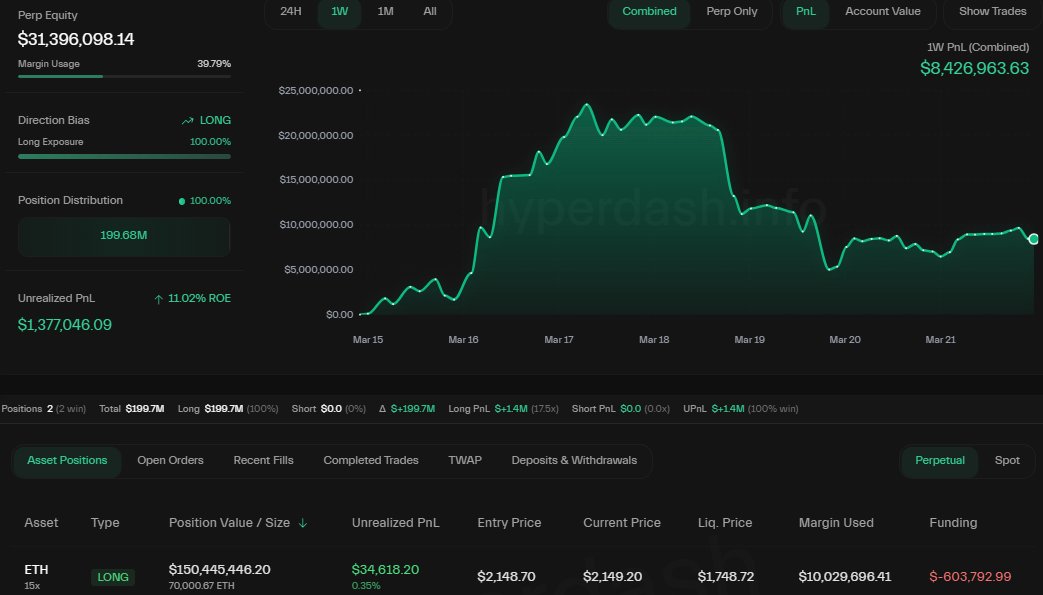Click the Show Trades button
Viewport: 1043px width, 595px height.
click(x=991, y=11)
